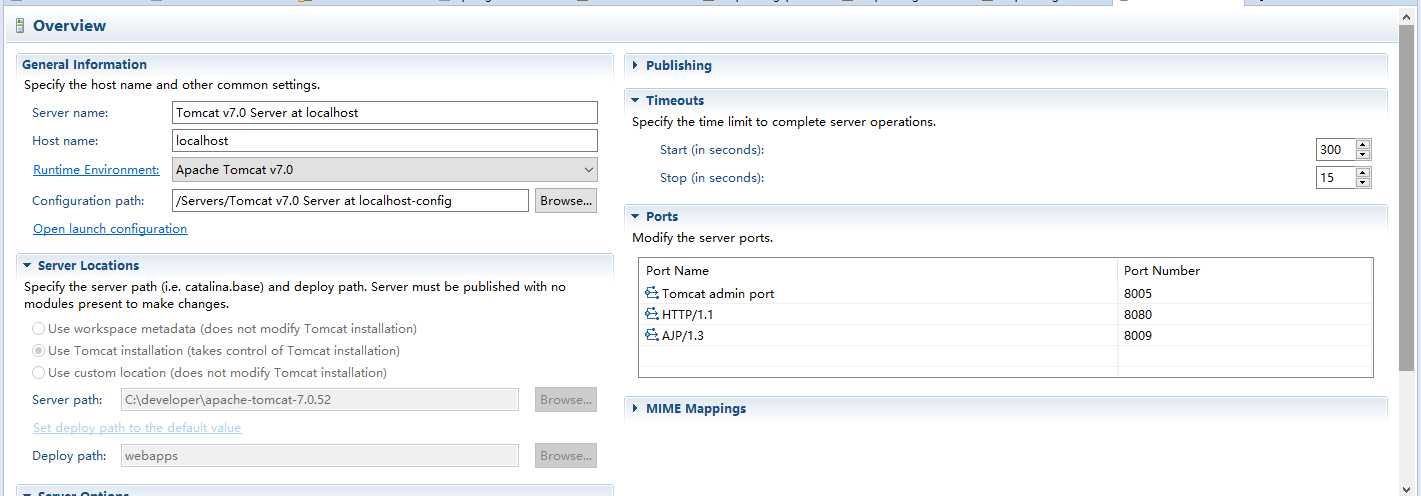Select Use Tomcat installation radio option
The image size is (1421, 496).
click(38, 351)
